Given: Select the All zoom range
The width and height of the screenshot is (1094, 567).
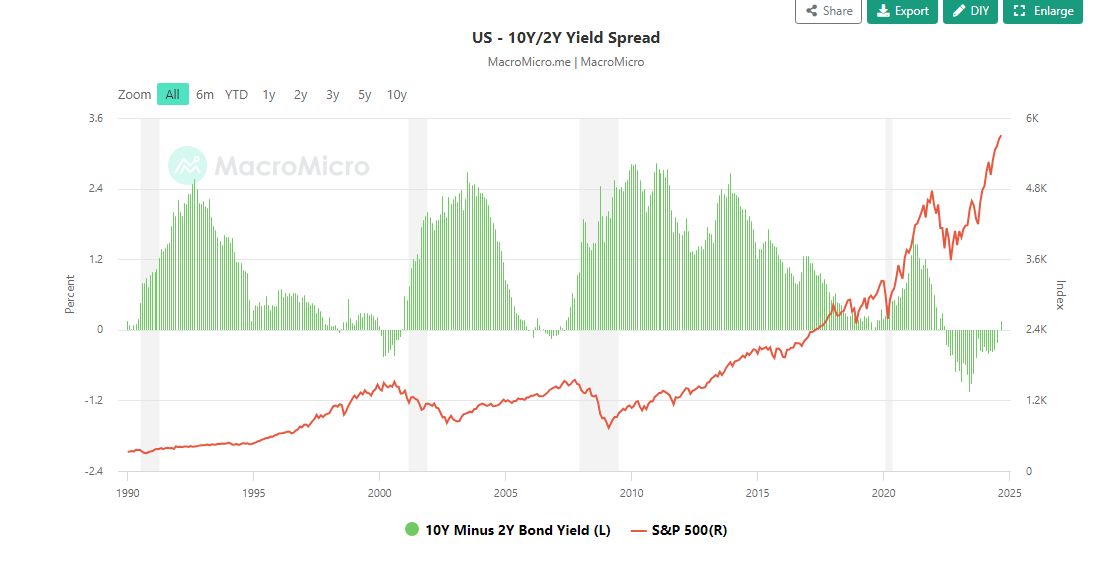Looking at the screenshot, I should pyautogui.click(x=172, y=94).
